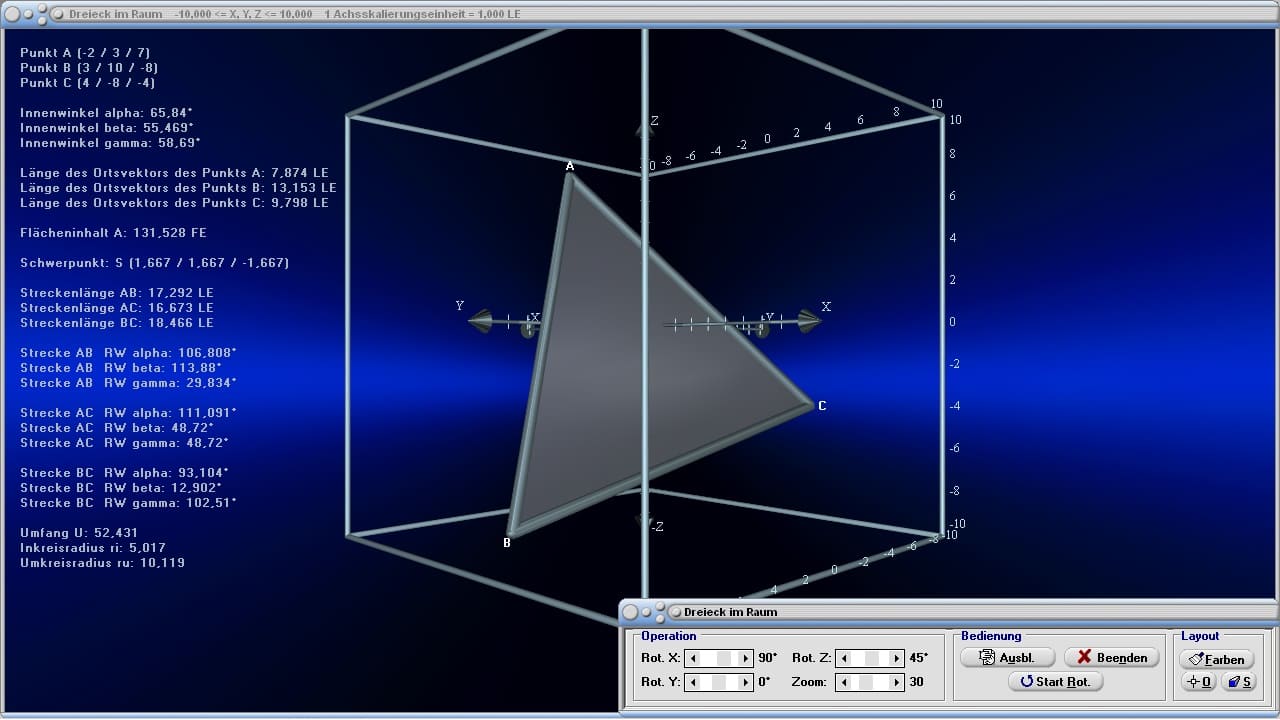Increase Rot. Y with right arrow

(x=746, y=682)
